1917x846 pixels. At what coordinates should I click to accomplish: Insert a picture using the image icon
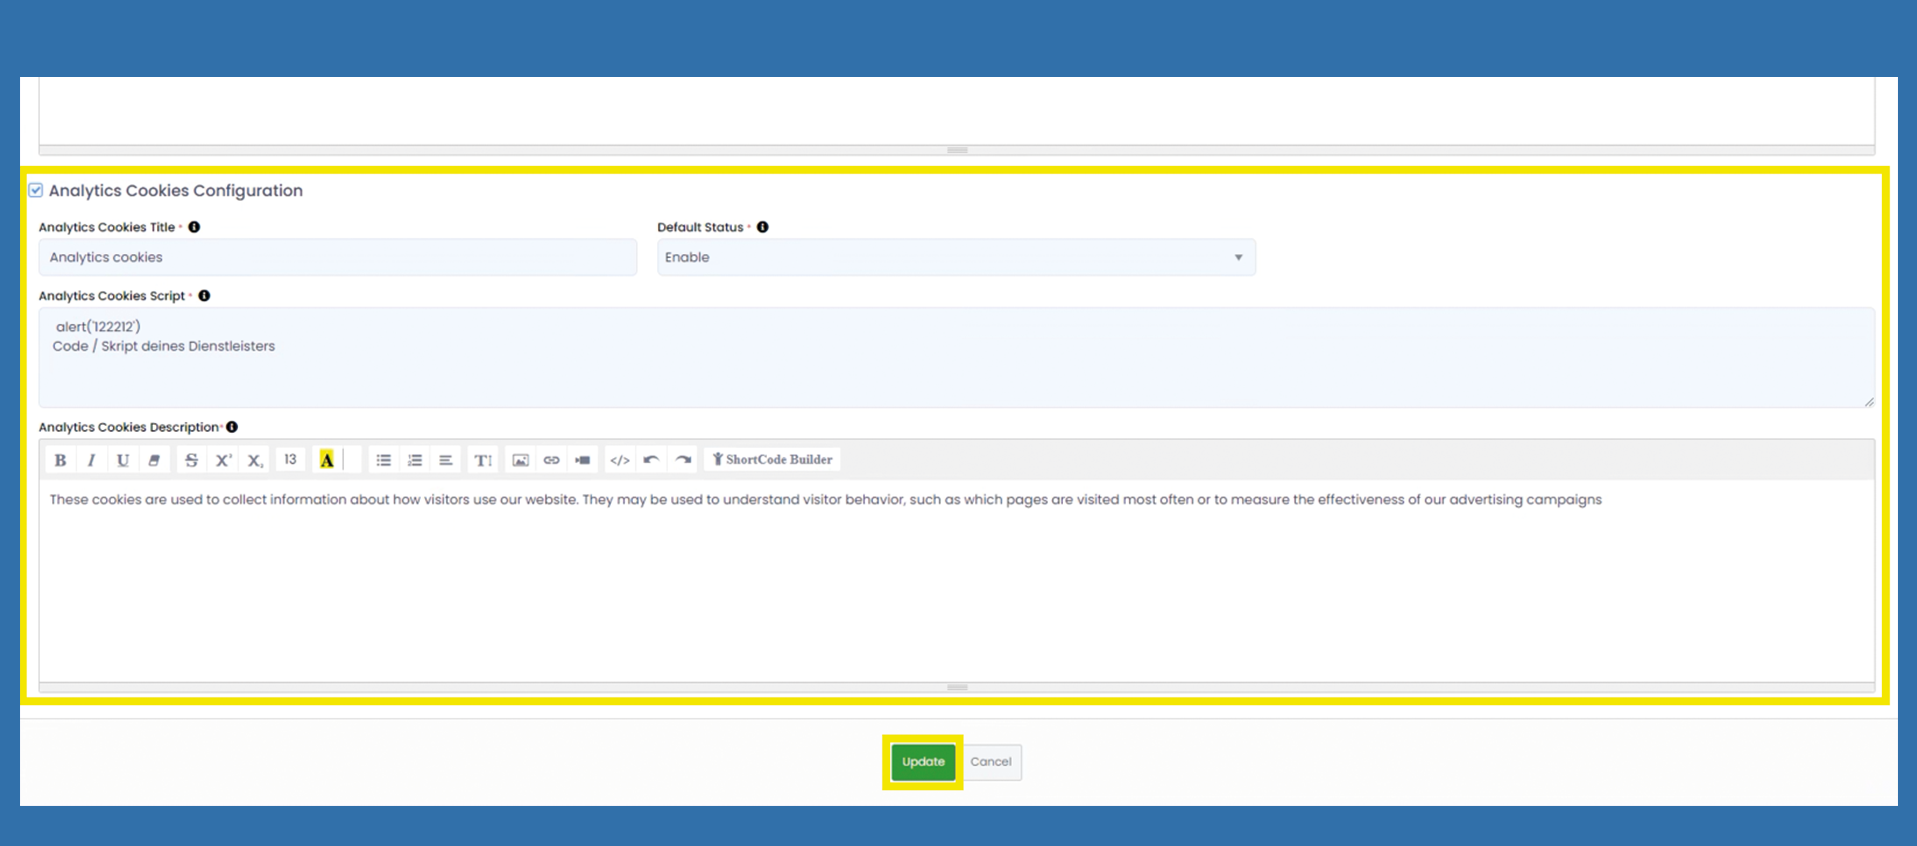pyautogui.click(x=520, y=460)
